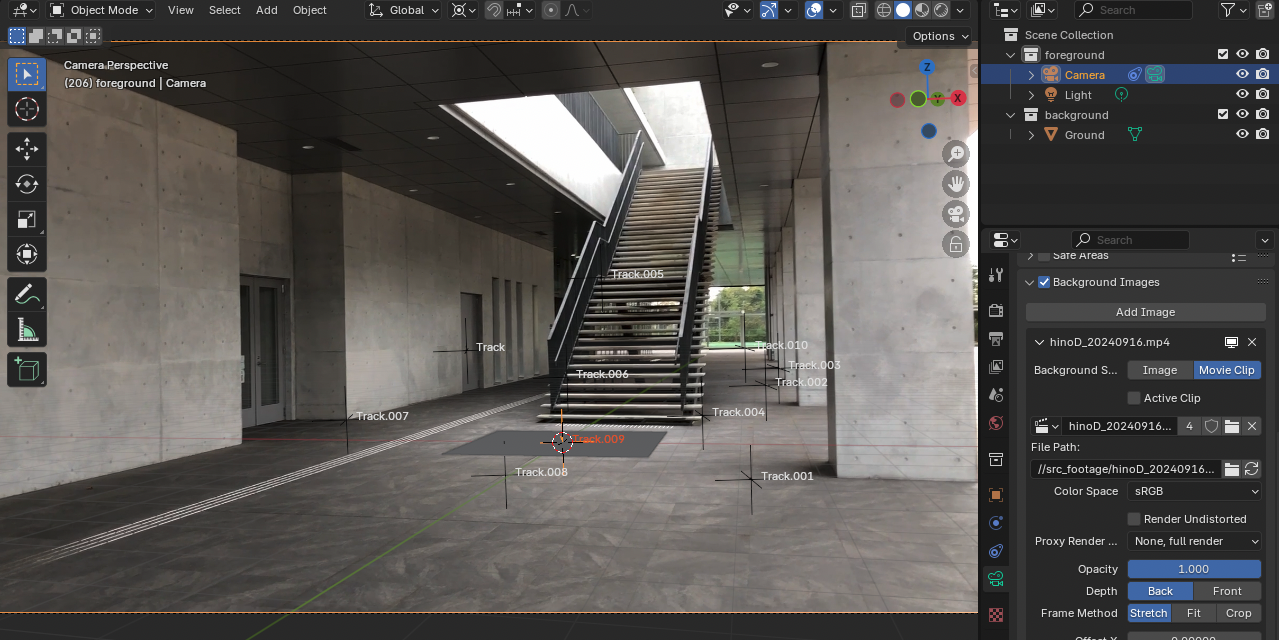Image resolution: width=1279 pixels, height=640 pixels.
Task: Choose the Move tool
Action: pos(27,149)
